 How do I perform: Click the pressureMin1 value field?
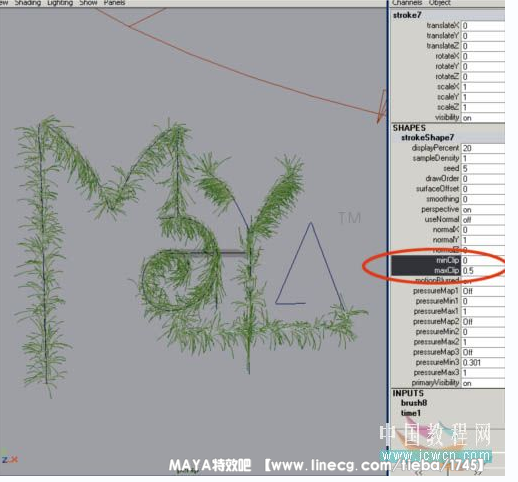click(483, 301)
